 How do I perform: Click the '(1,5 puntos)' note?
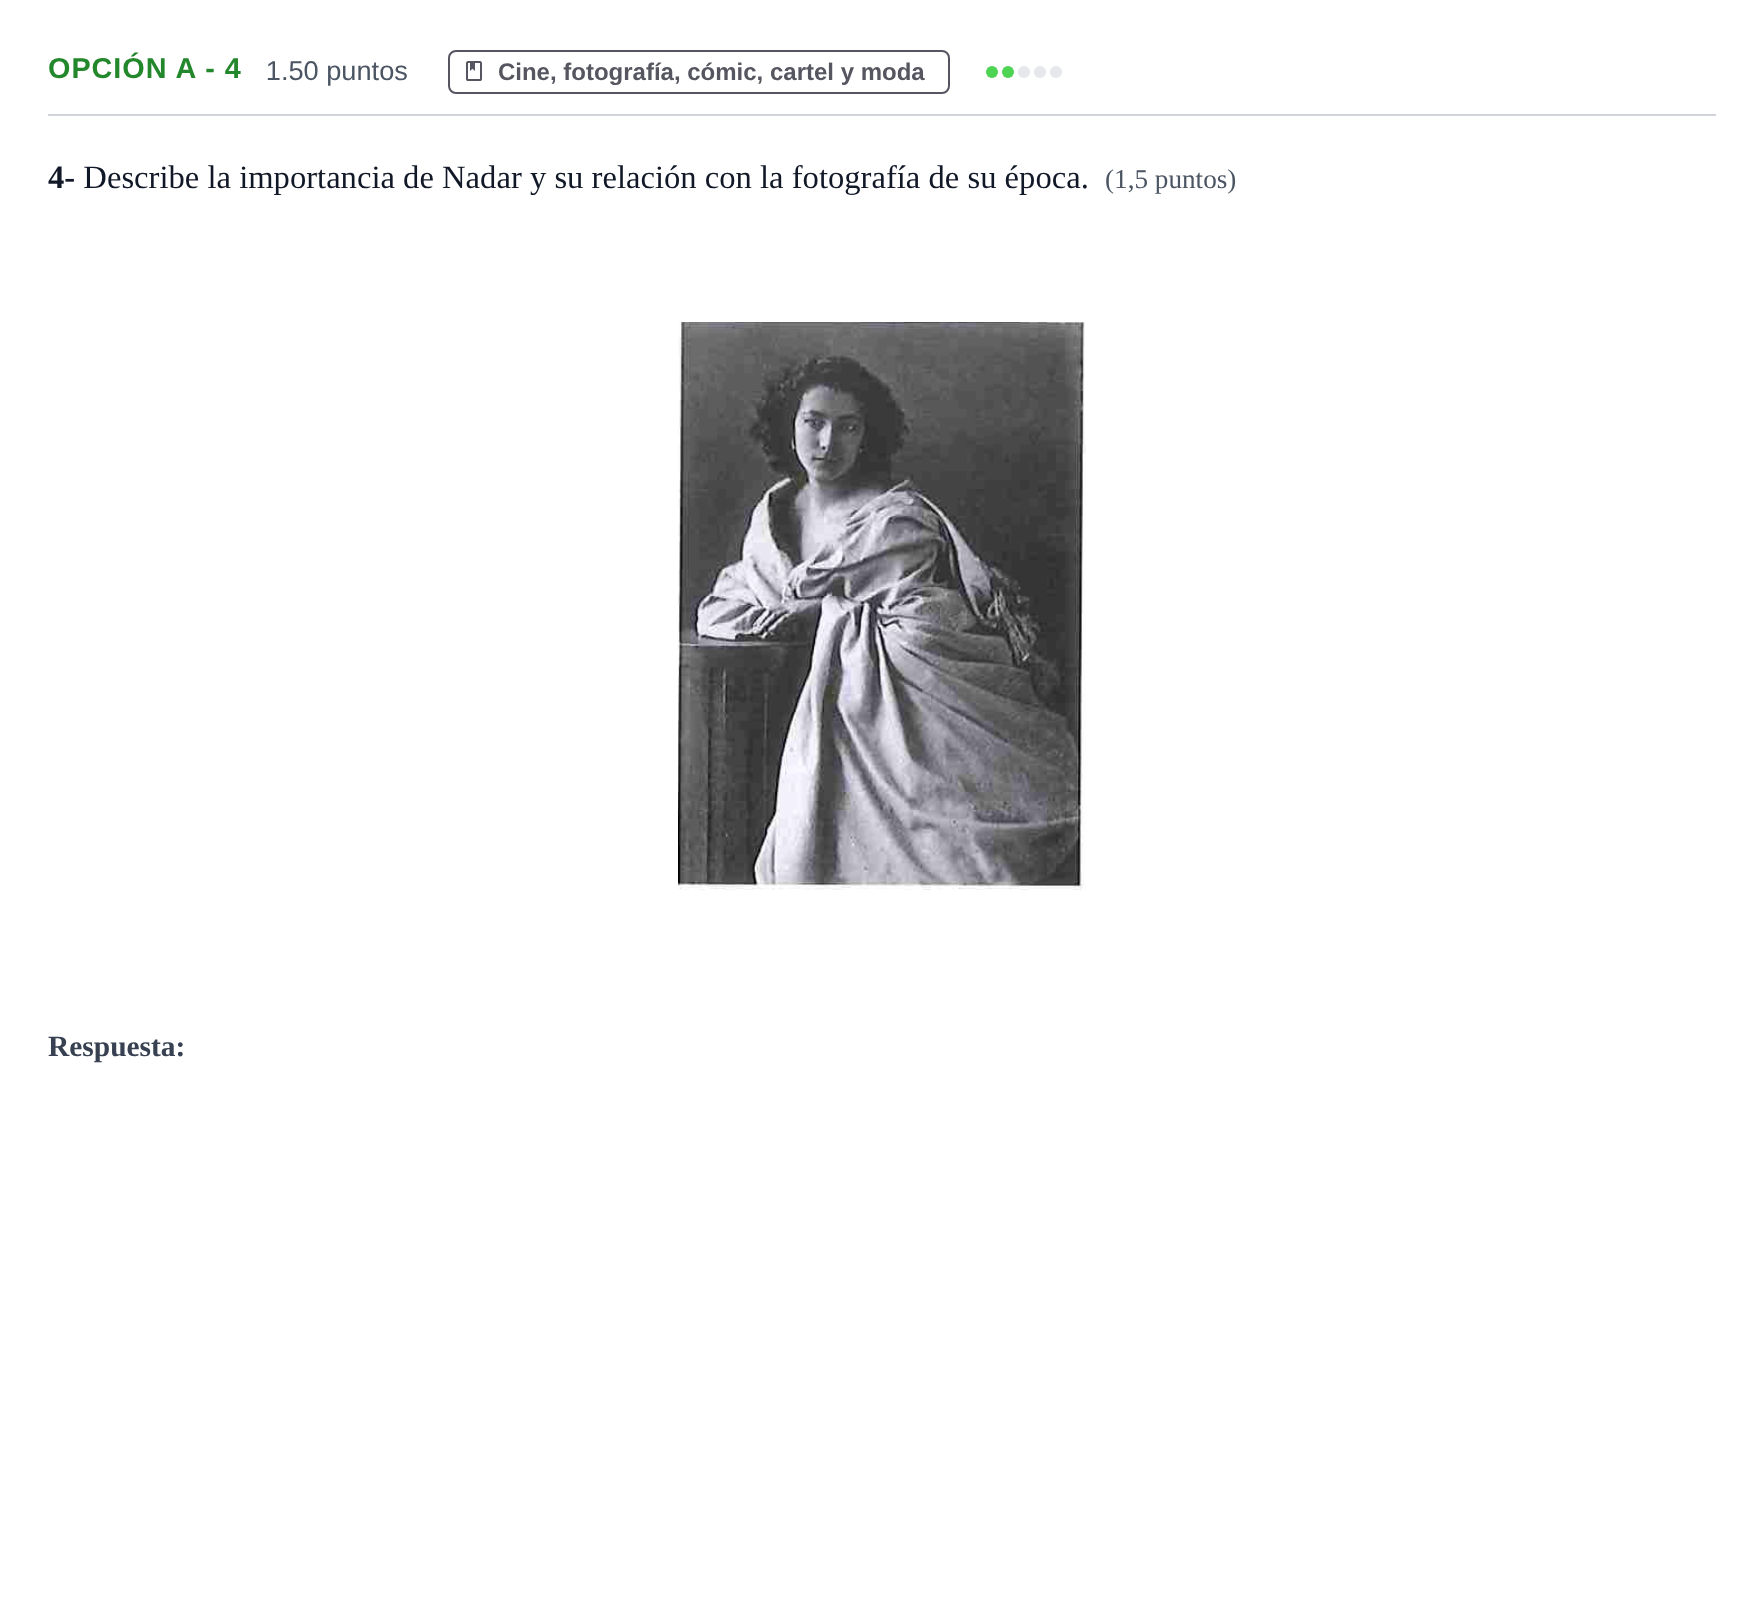[1170, 180]
